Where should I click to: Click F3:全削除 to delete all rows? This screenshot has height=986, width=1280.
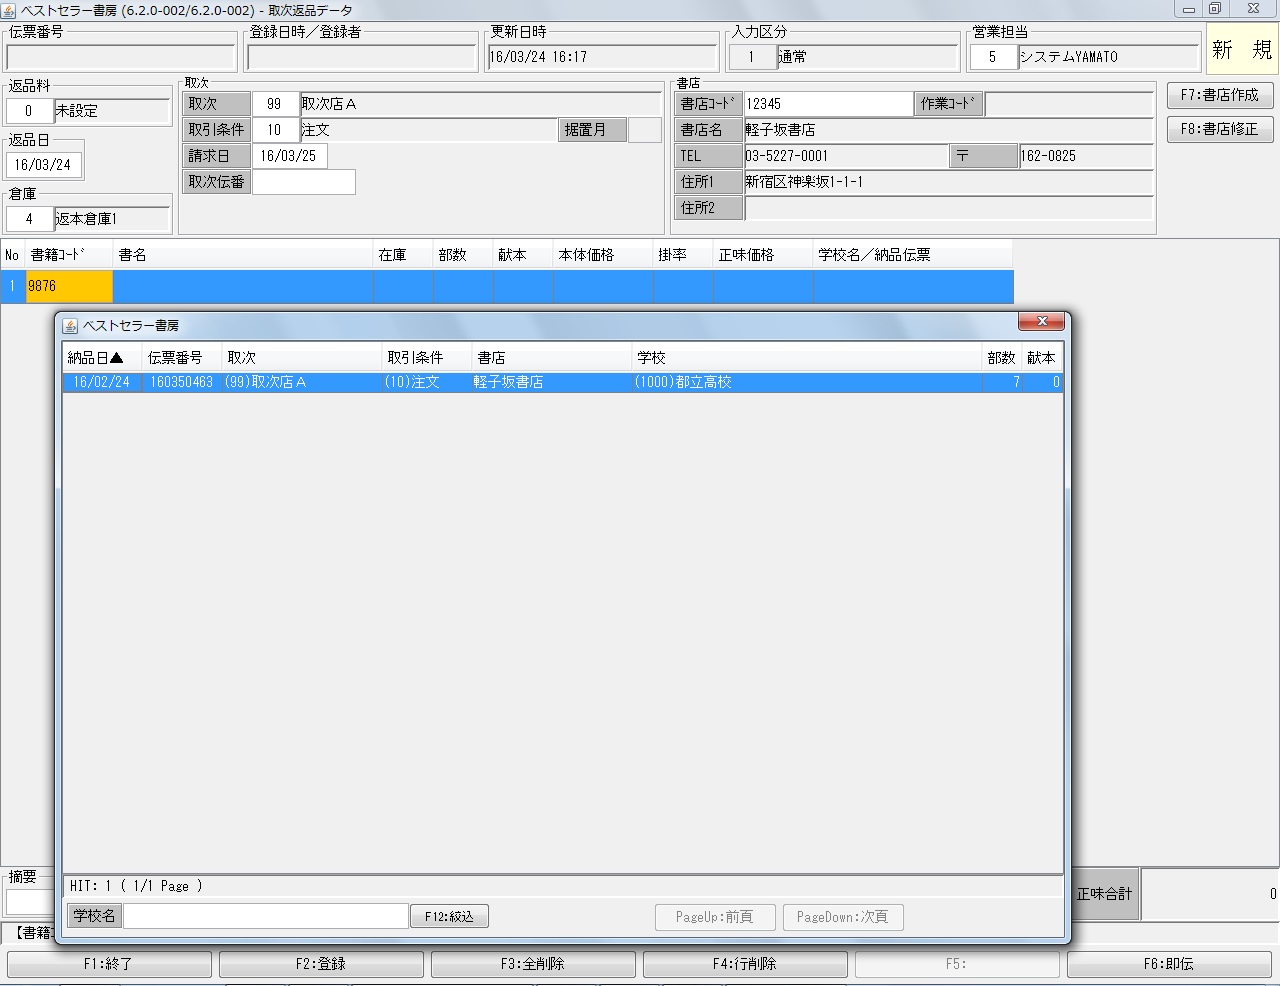[532, 964]
